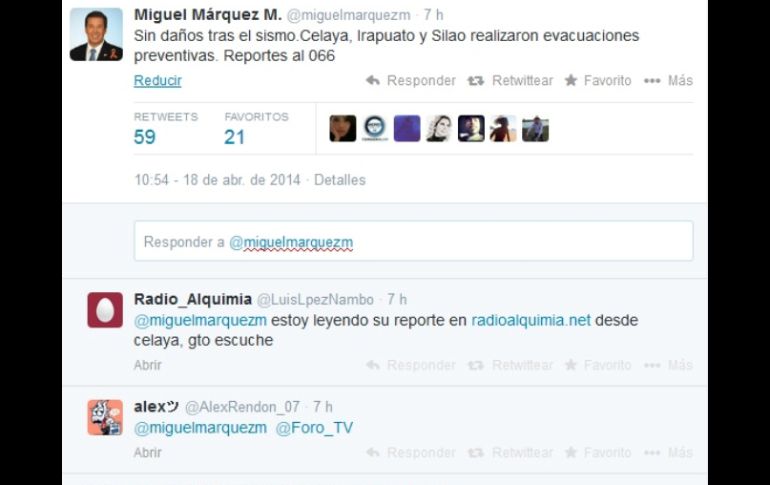Screen dimensions: 770x485
Task: Collapse the tweet with Reducir
Action: coord(158,81)
